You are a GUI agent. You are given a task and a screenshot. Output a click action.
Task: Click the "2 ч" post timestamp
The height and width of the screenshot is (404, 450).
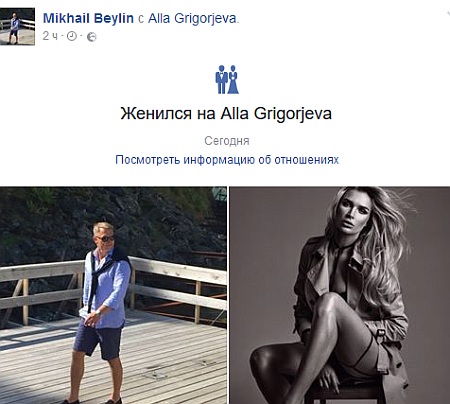point(50,36)
